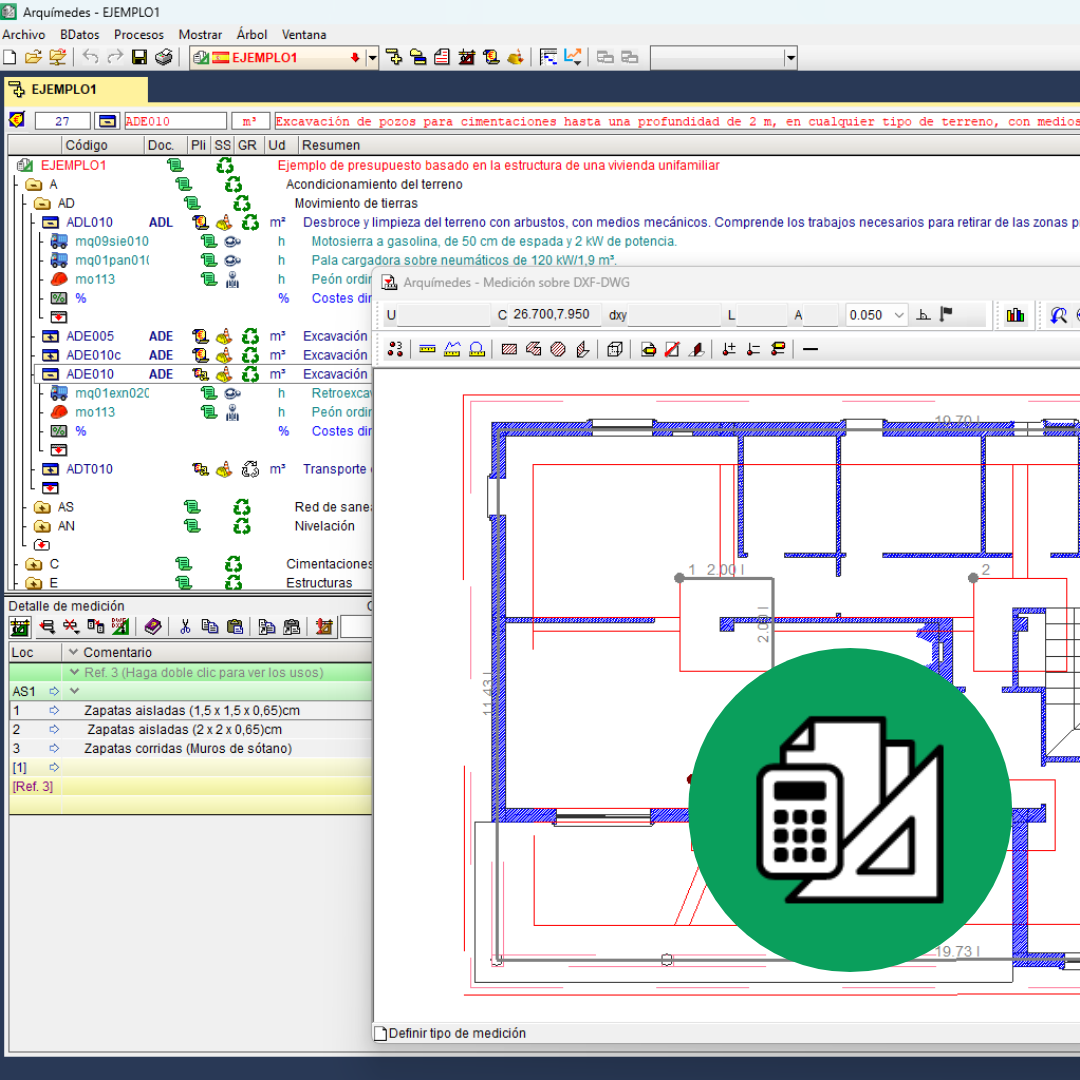Click the DWG/DXF measurement icon in detail toolbar
The width and height of the screenshot is (1080, 1080).
(x=120, y=627)
